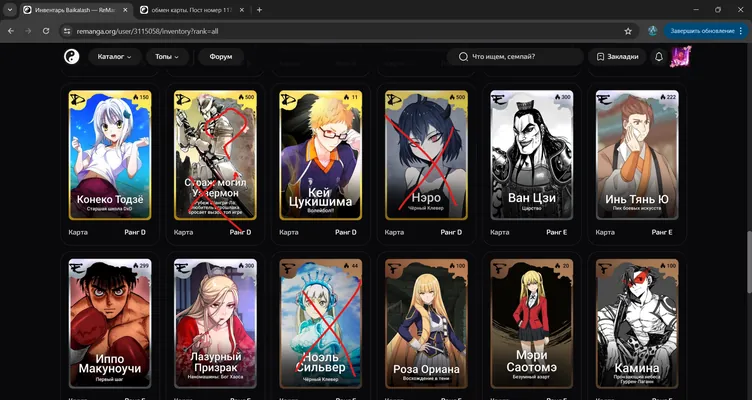Click Завершить обновление button
The height and width of the screenshot is (400, 752).
coord(703,31)
